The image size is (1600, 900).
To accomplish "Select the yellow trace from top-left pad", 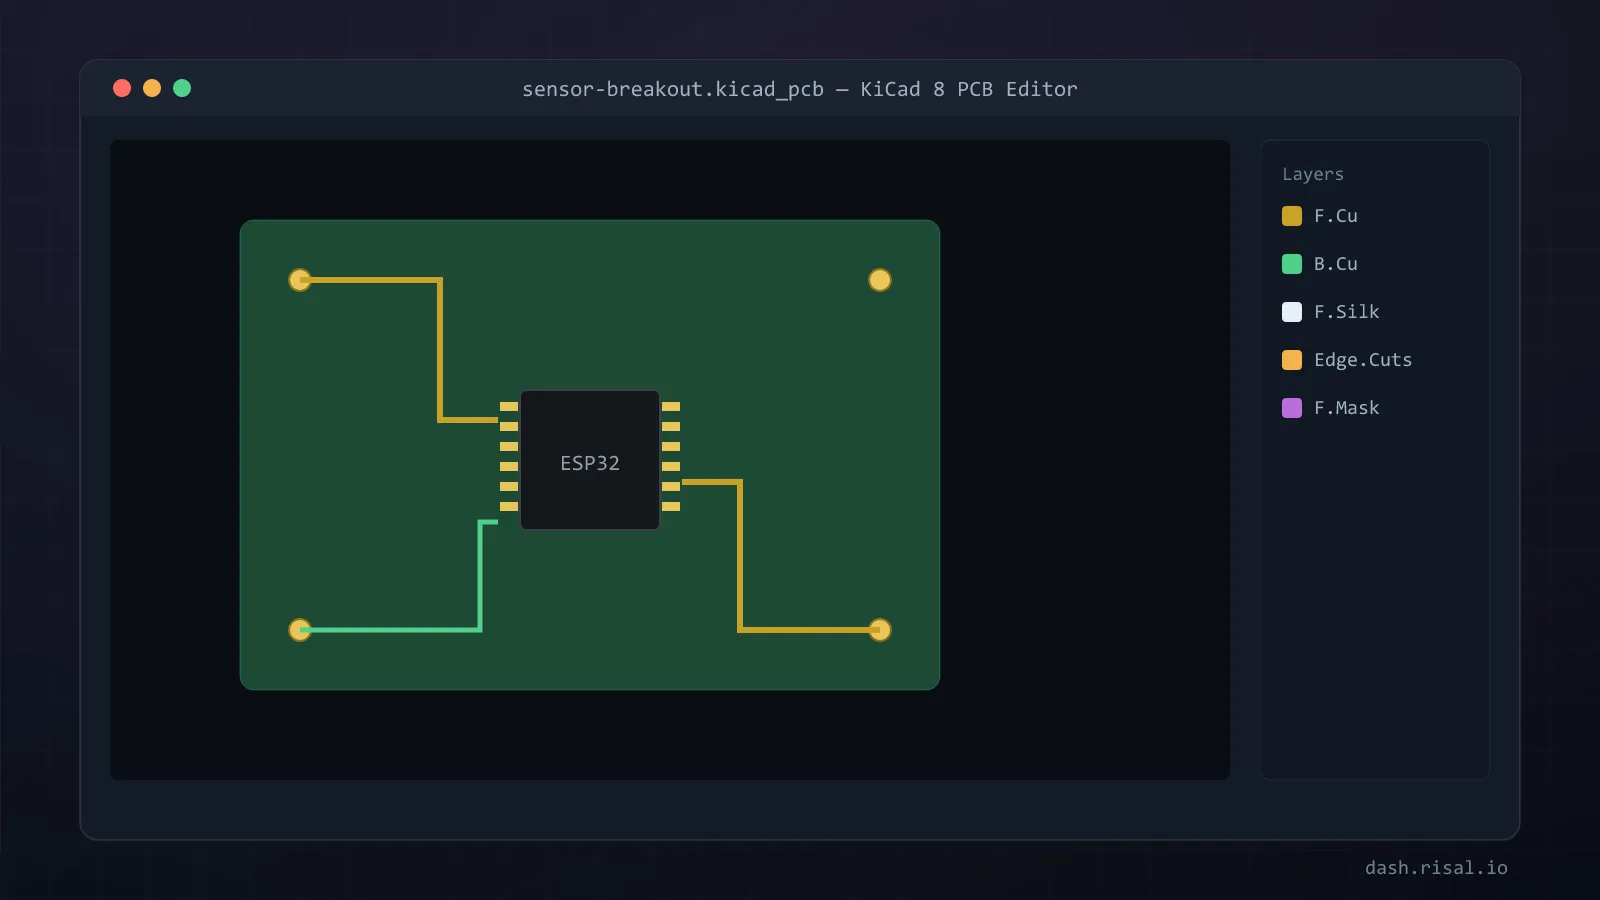I will tap(440, 350).
